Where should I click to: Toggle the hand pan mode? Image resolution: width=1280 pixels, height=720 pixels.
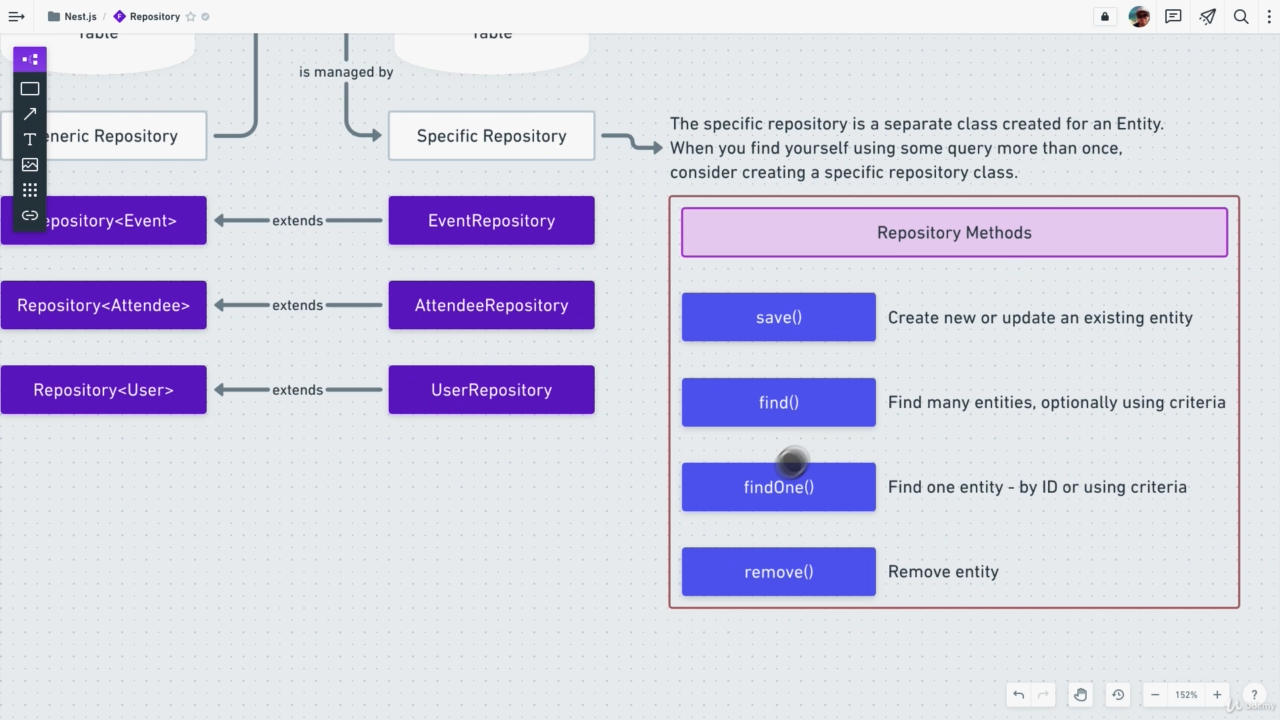[1080, 695]
